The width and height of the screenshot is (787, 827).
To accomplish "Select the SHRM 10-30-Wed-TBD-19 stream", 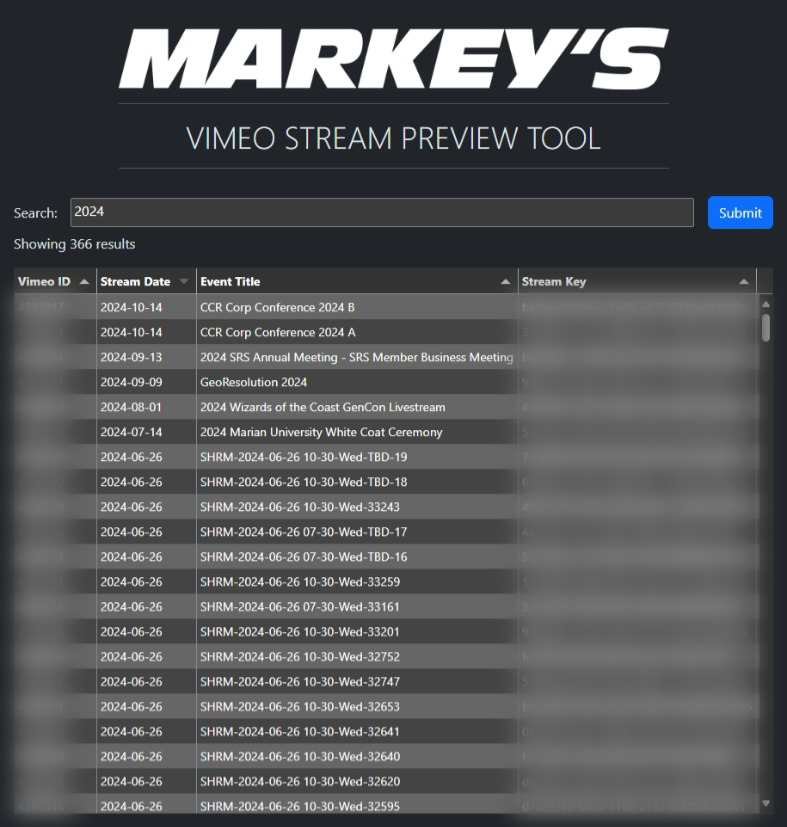I will click(x=303, y=457).
